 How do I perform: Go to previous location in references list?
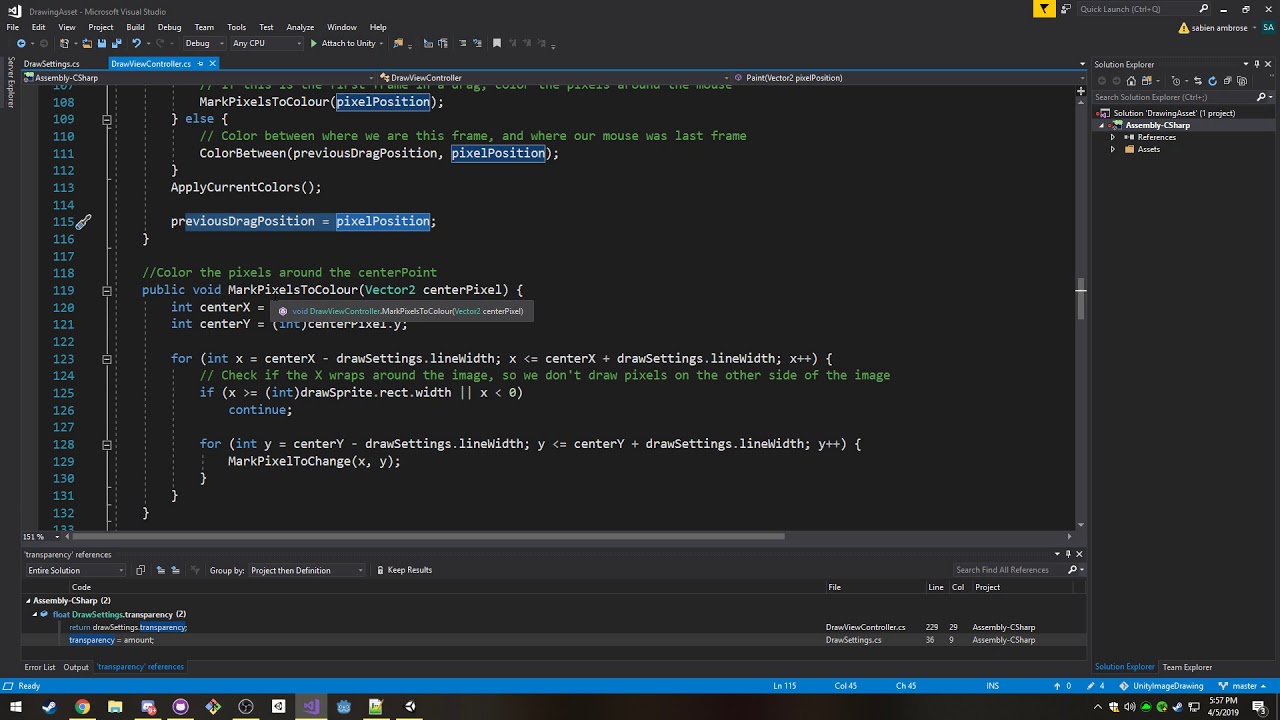162,570
